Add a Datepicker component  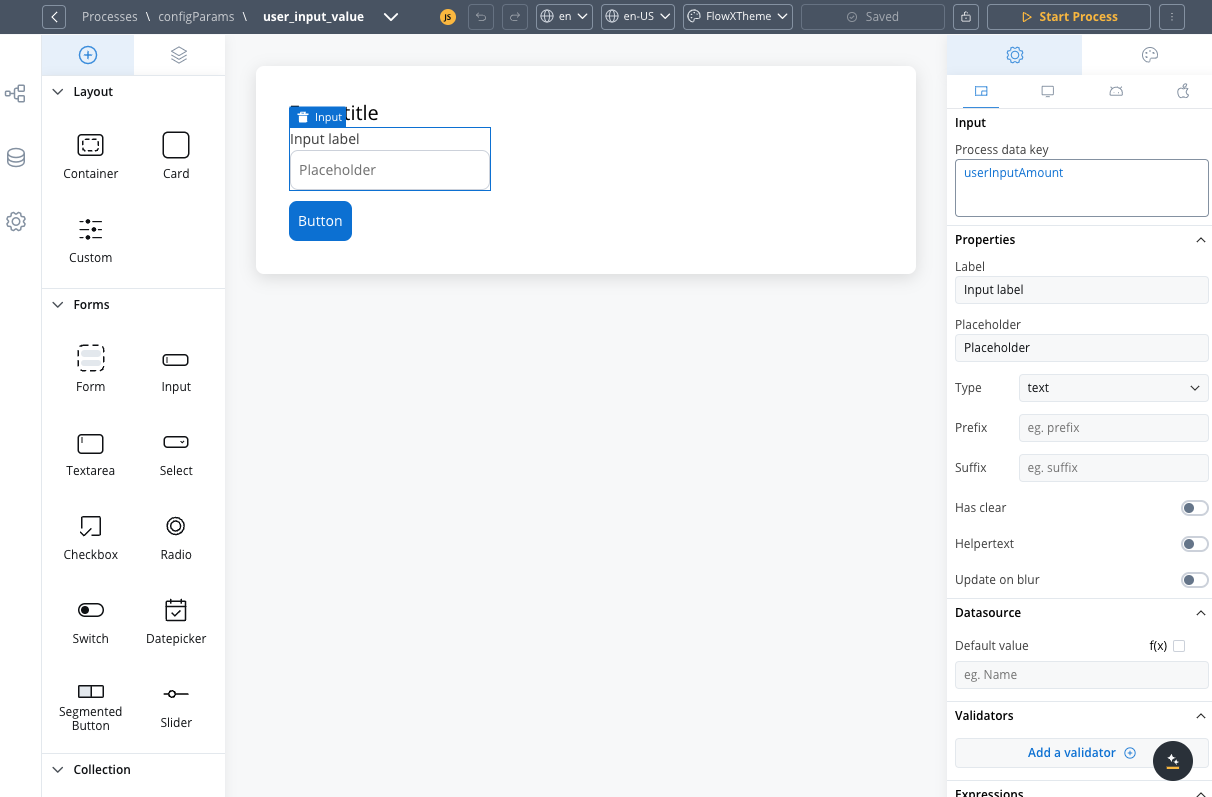(x=176, y=622)
